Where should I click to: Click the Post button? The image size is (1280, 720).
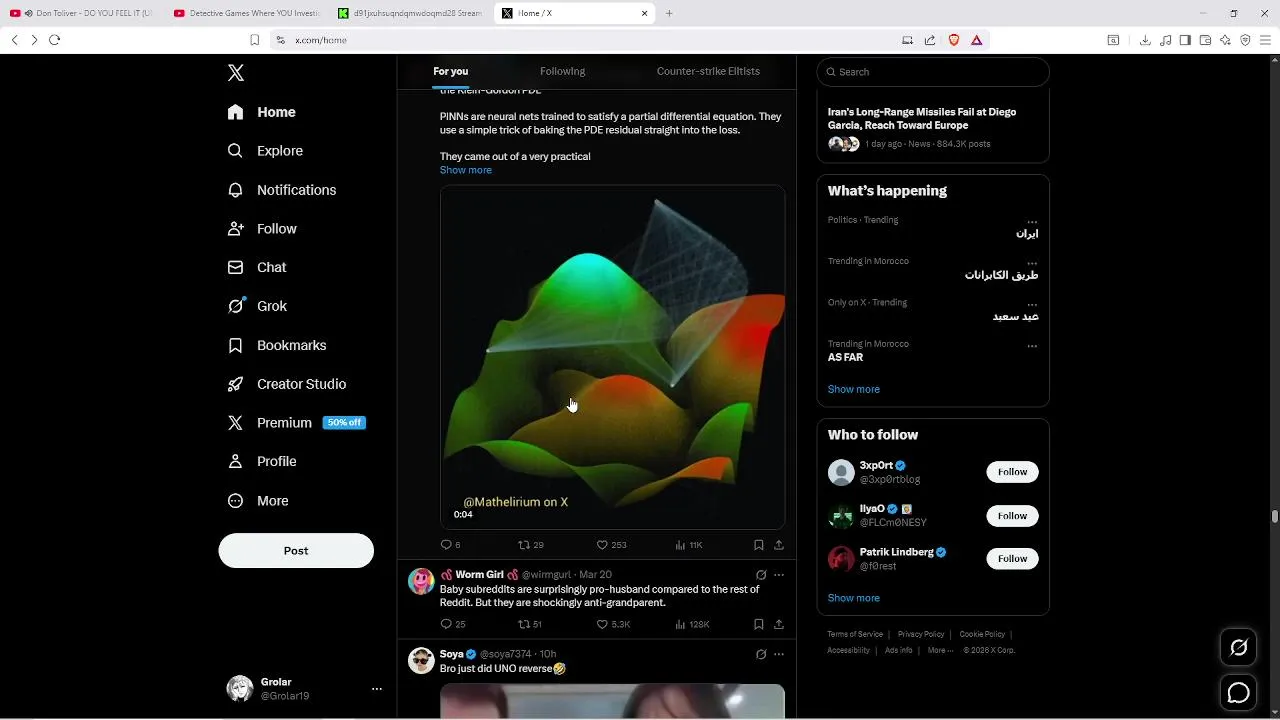296,551
